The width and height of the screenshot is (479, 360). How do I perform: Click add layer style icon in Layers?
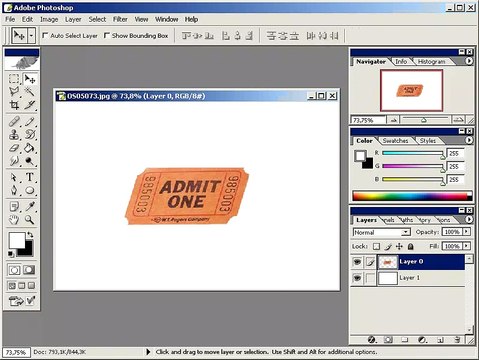372,340
